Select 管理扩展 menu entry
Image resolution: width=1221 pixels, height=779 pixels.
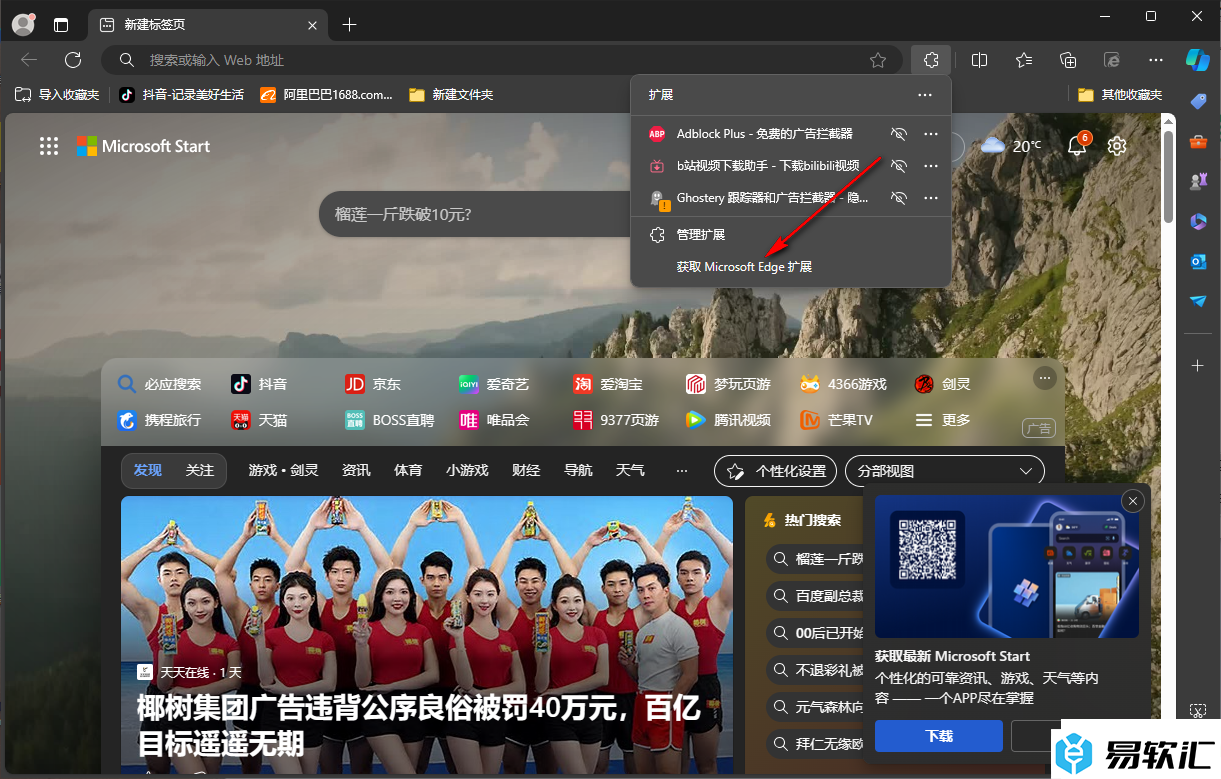tap(791, 235)
